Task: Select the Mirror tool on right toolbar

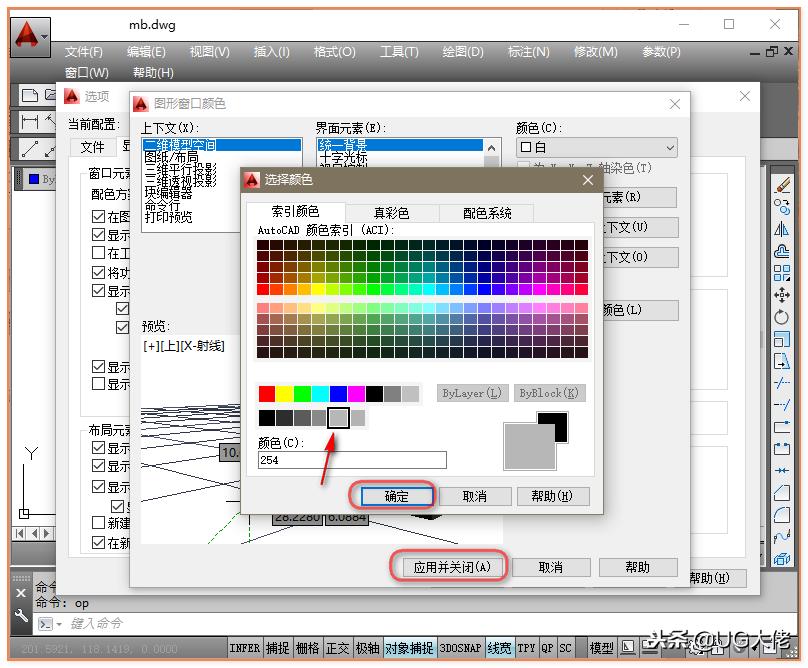Action: (784, 230)
